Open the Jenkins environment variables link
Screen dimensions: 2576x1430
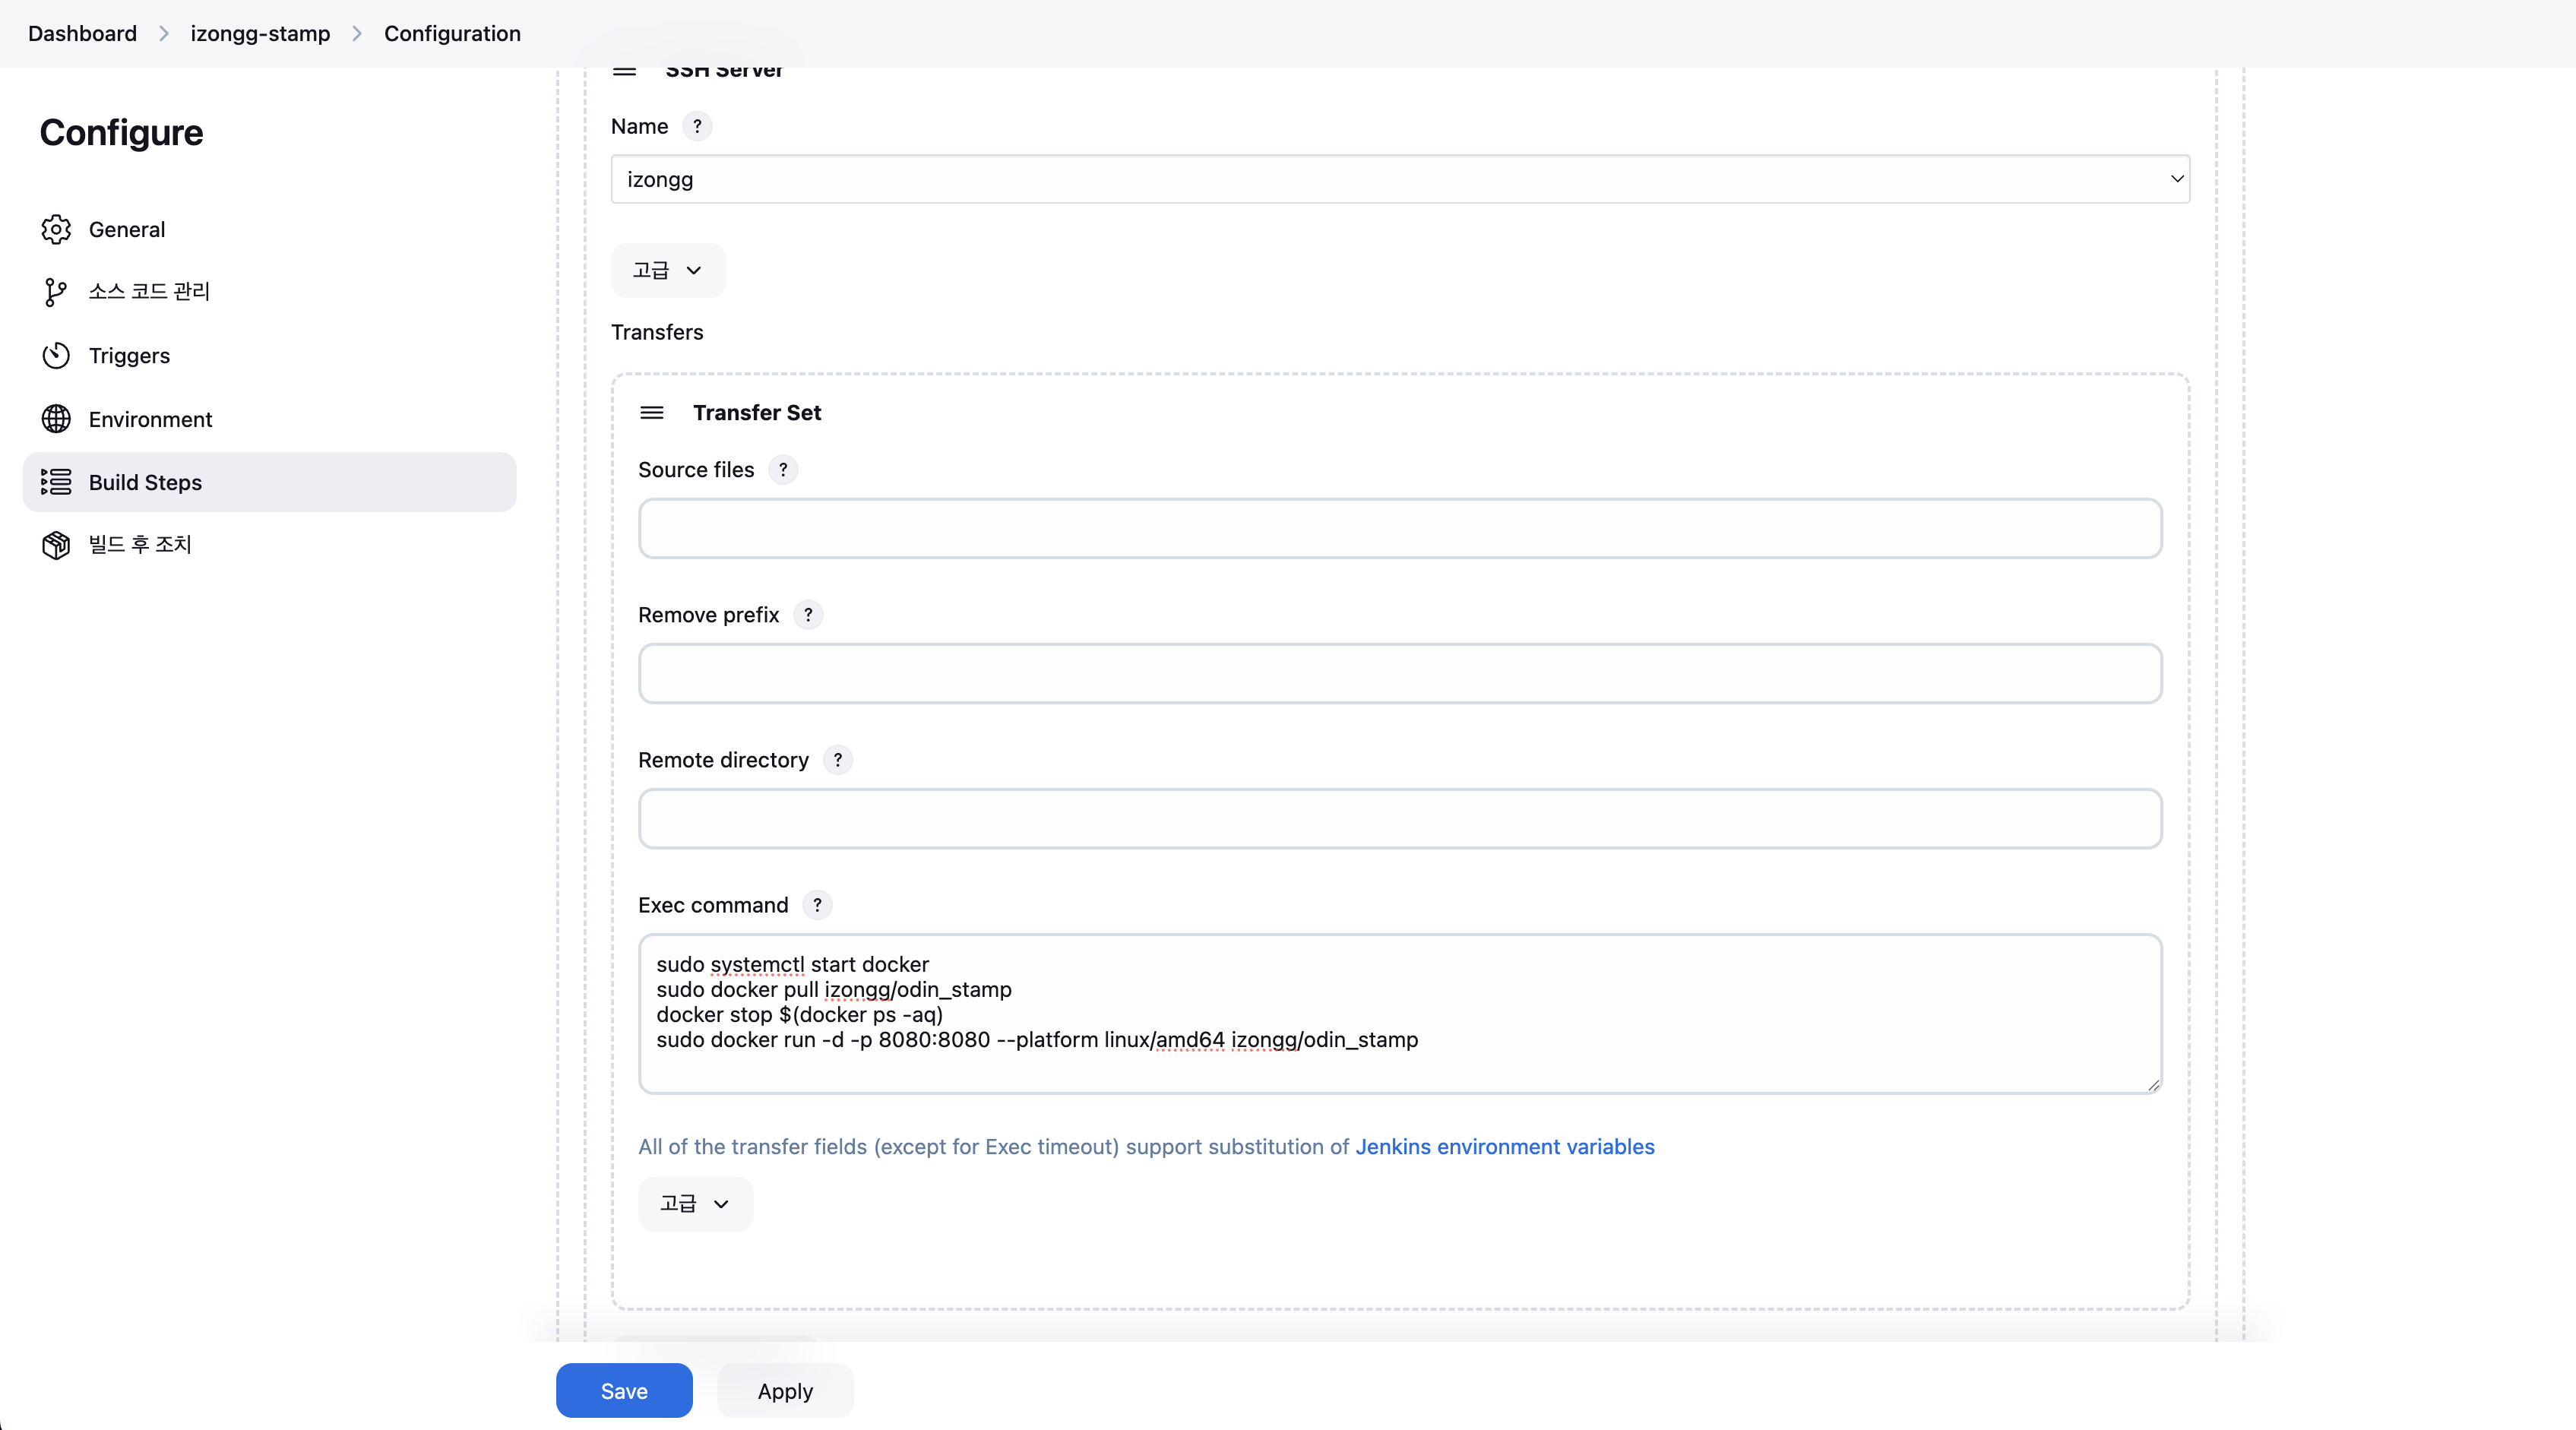click(1505, 1147)
